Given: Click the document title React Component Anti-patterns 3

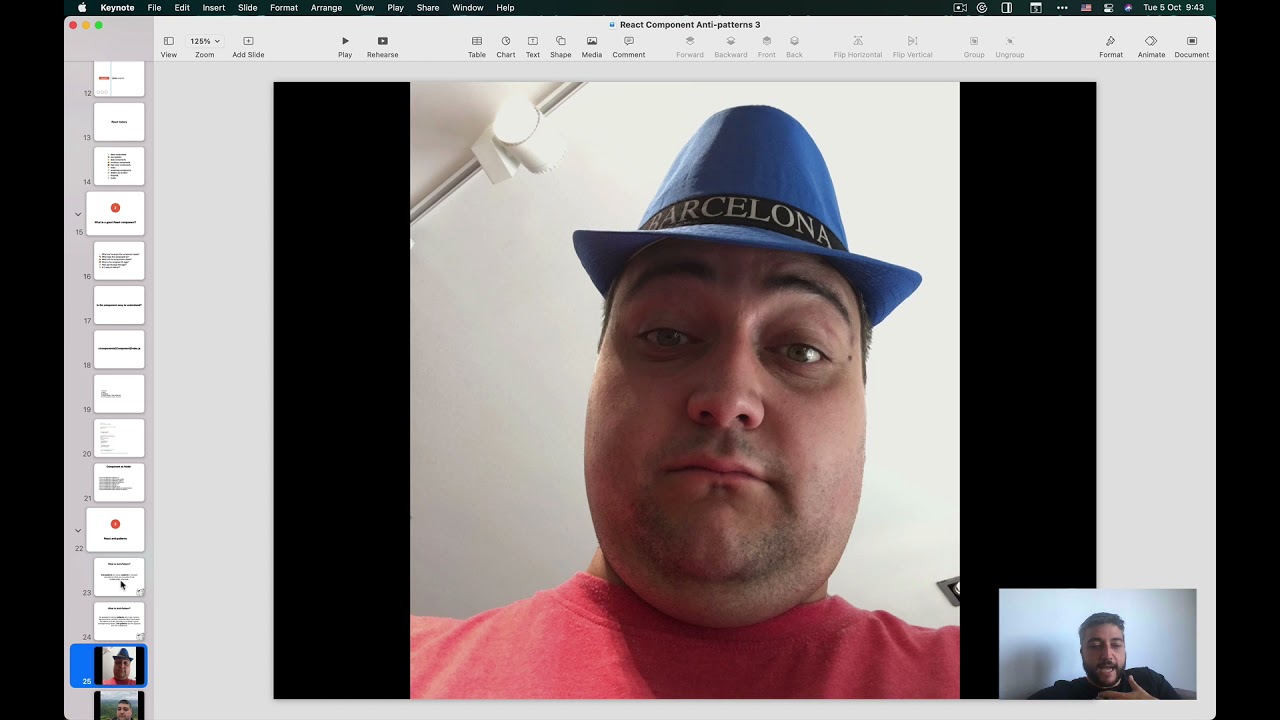Looking at the screenshot, I should coord(690,24).
